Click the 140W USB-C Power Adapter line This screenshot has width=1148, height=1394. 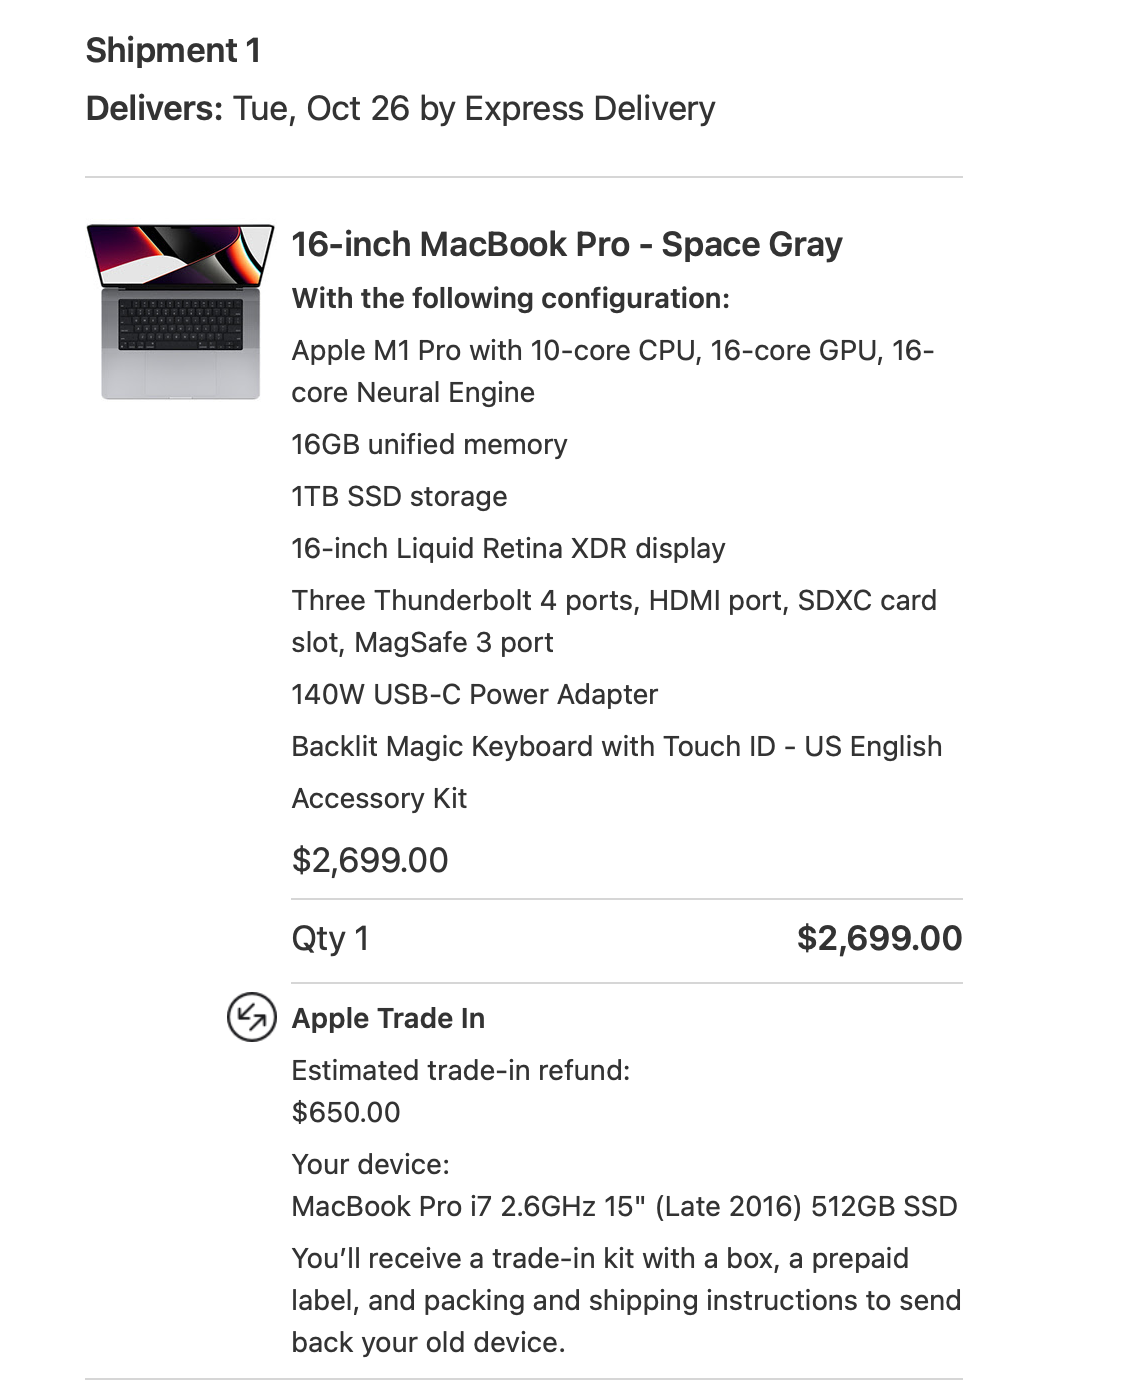[x=474, y=694]
